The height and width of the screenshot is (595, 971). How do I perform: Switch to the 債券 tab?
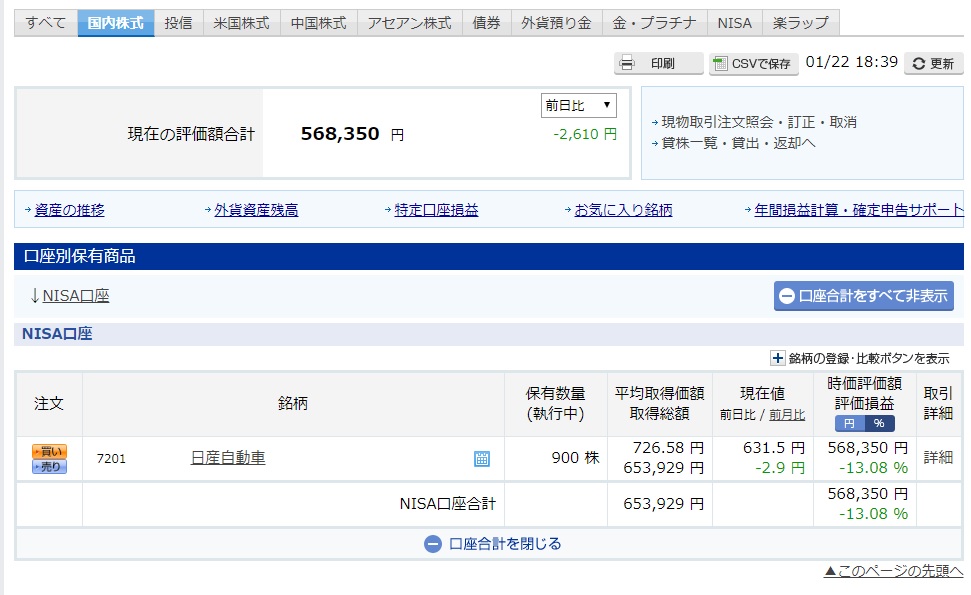click(x=487, y=24)
